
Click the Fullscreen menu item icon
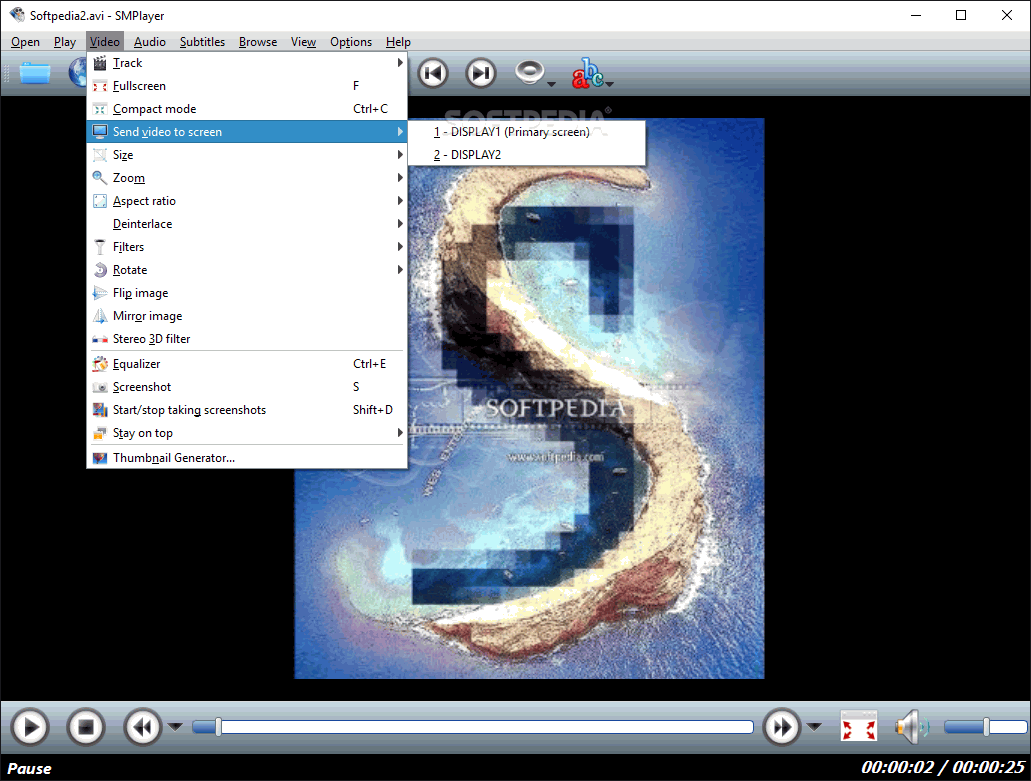tap(100, 86)
